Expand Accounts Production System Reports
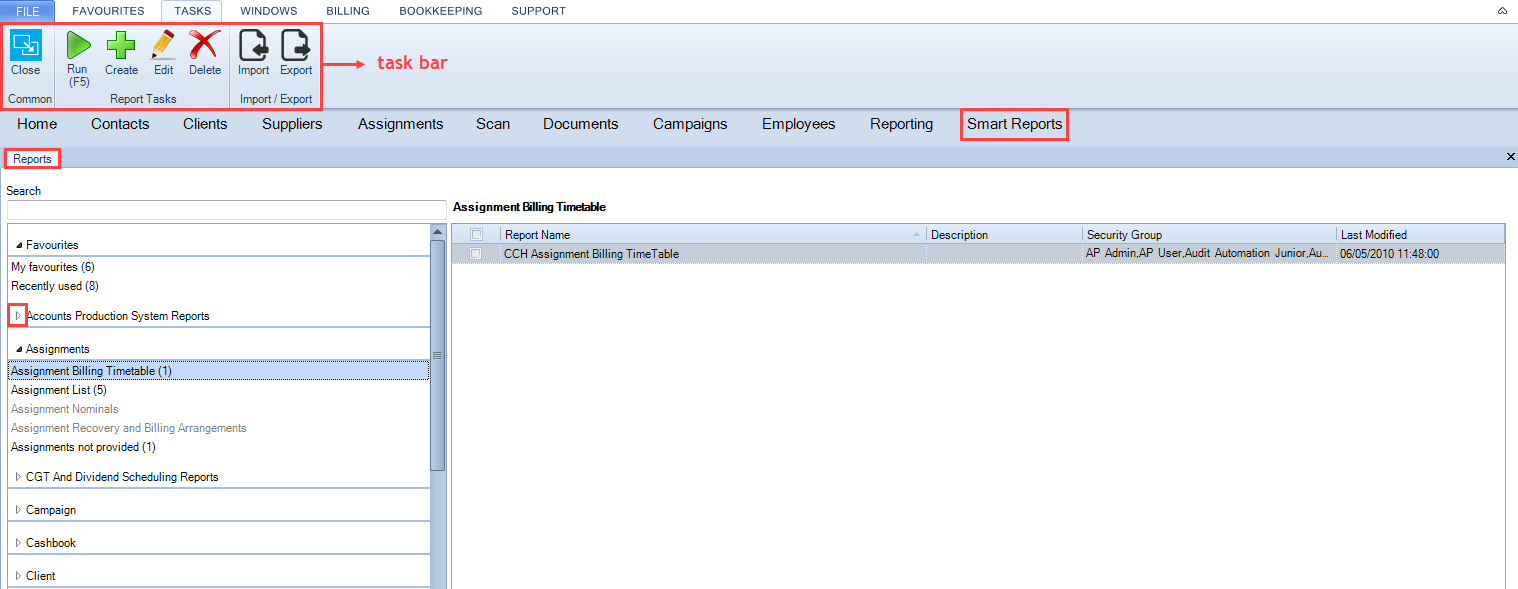The width and height of the screenshot is (1518, 589). coord(18,316)
